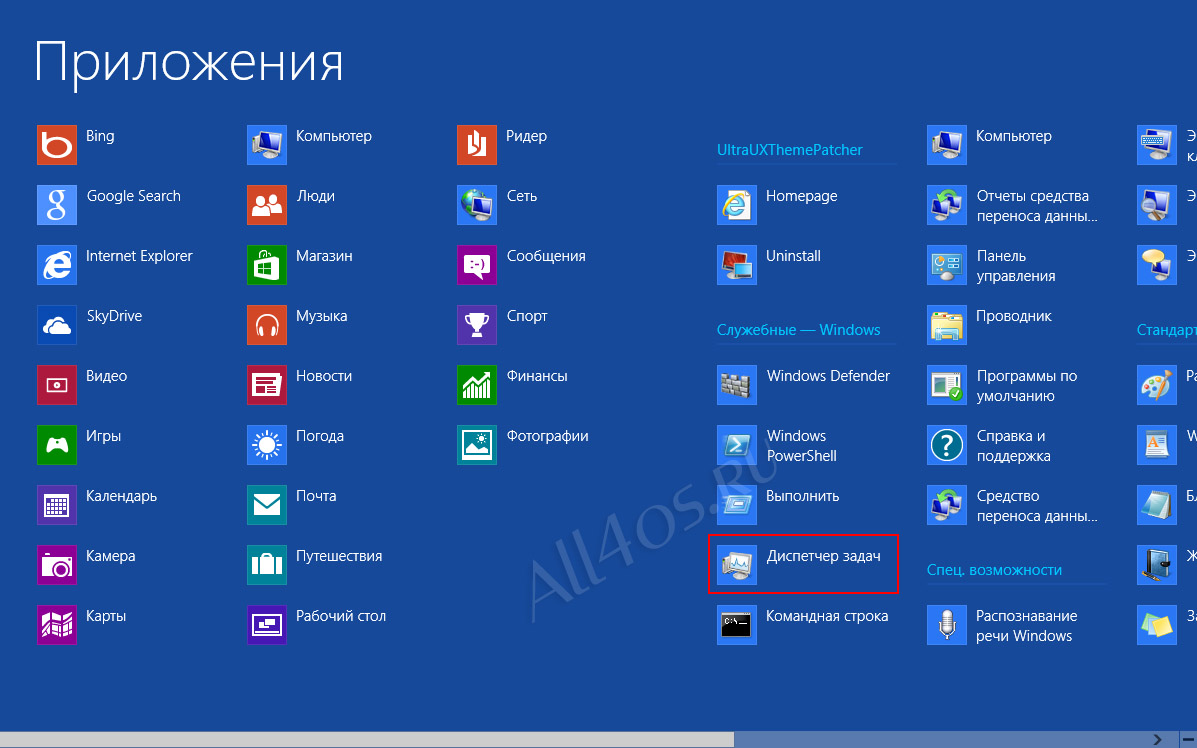Open the Сеть network icon
Viewport: 1197px width, 748px height.
point(476,205)
